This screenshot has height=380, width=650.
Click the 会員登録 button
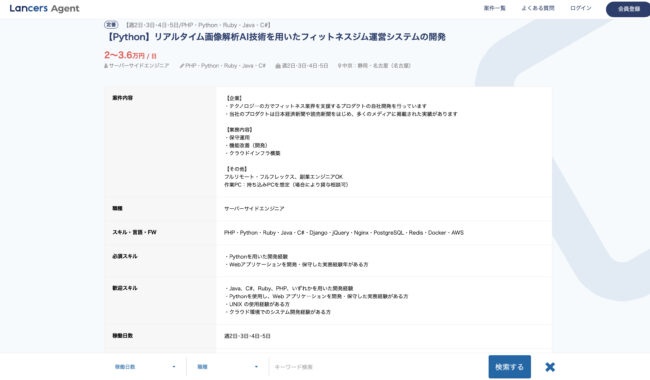tap(628, 9)
